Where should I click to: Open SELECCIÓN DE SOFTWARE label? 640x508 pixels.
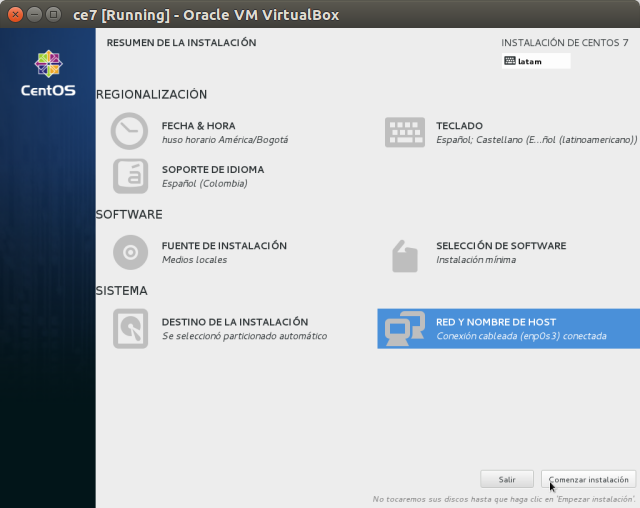click(501, 245)
